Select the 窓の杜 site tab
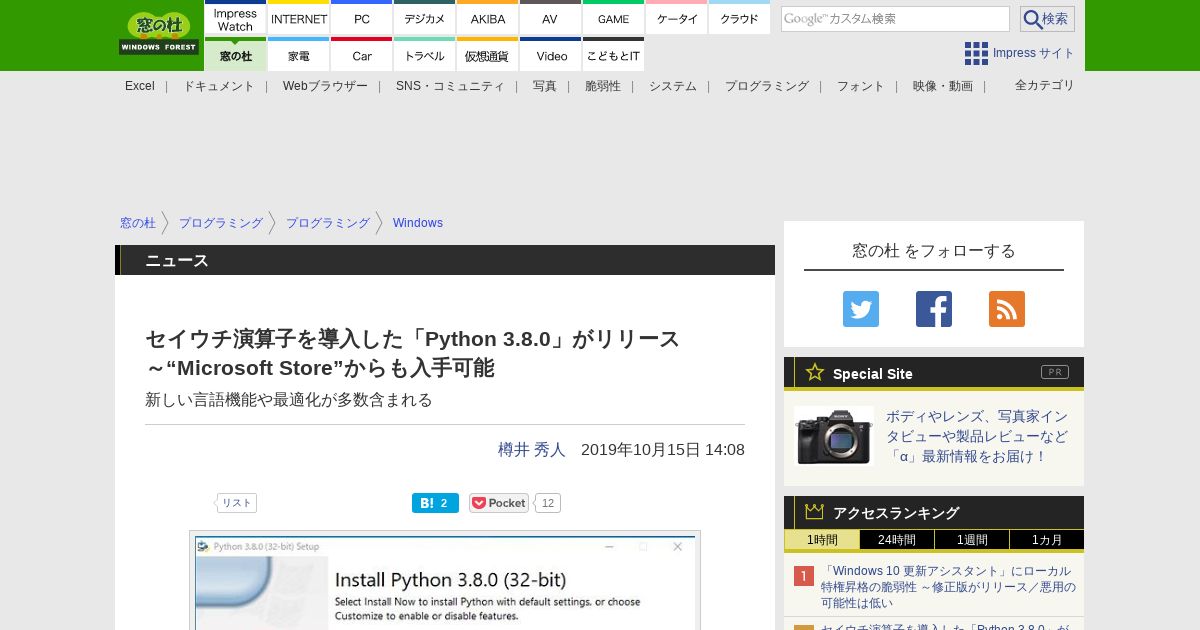1200x630 pixels. tap(236, 54)
